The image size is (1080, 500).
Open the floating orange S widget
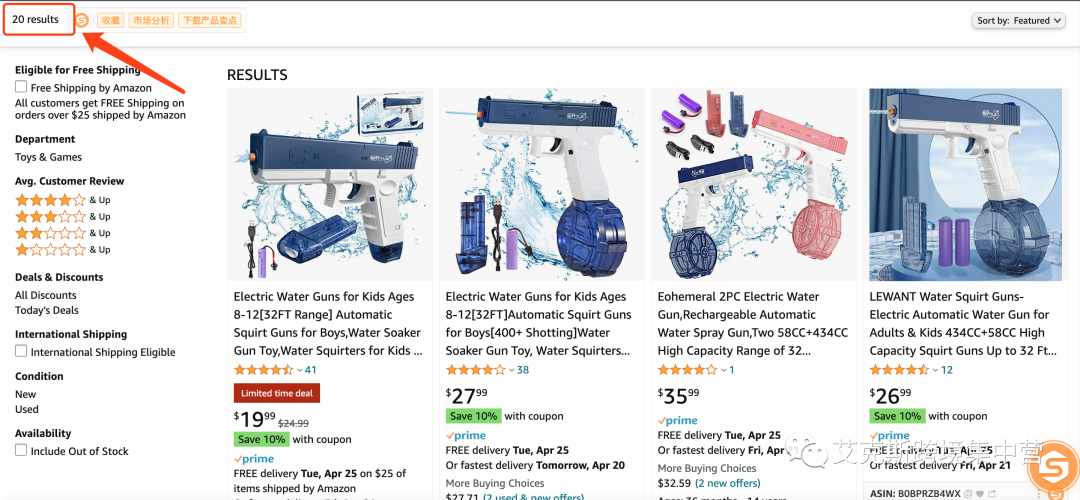click(x=1054, y=470)
